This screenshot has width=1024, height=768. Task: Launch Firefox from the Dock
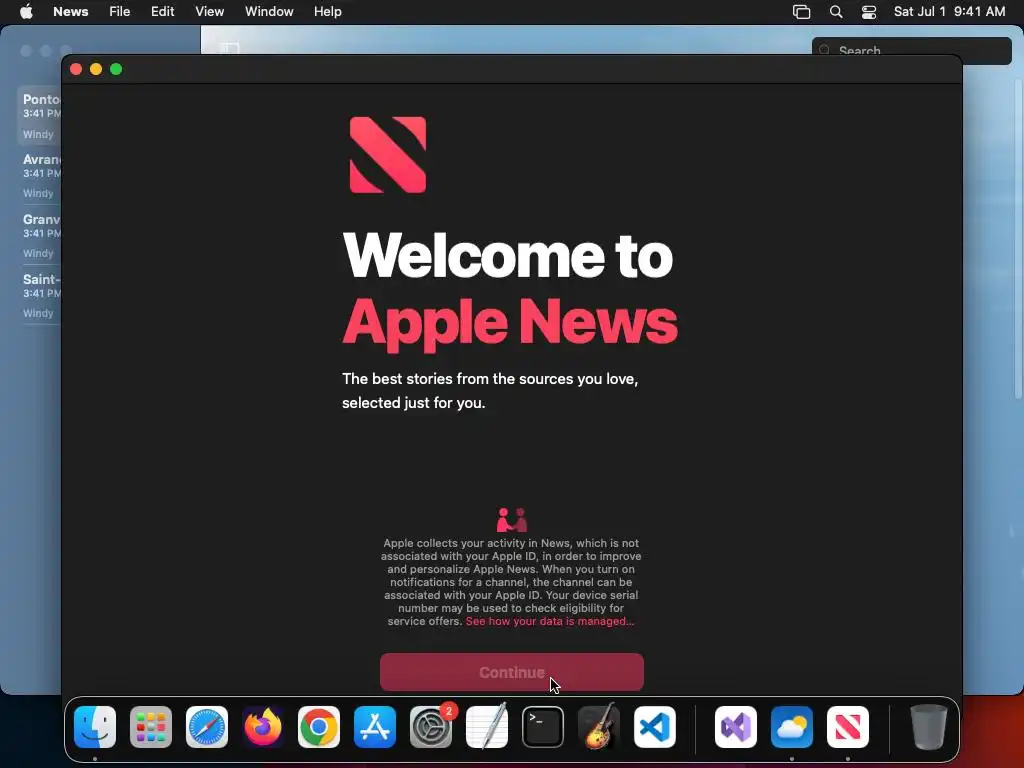[x=263, y=727]
